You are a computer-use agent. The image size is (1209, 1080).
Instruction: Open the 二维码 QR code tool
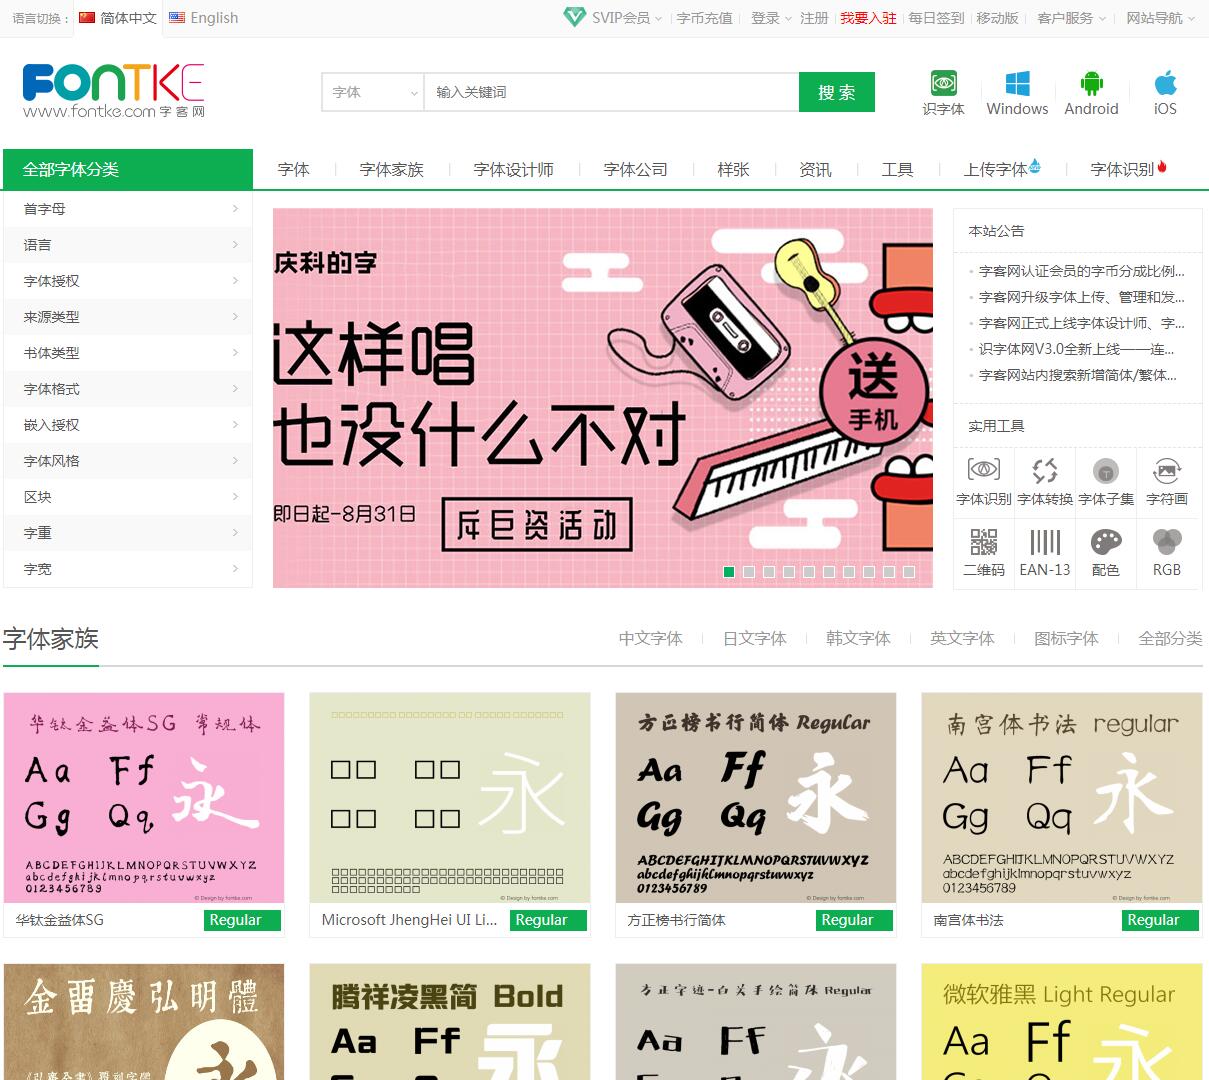(x=984, y=542)
